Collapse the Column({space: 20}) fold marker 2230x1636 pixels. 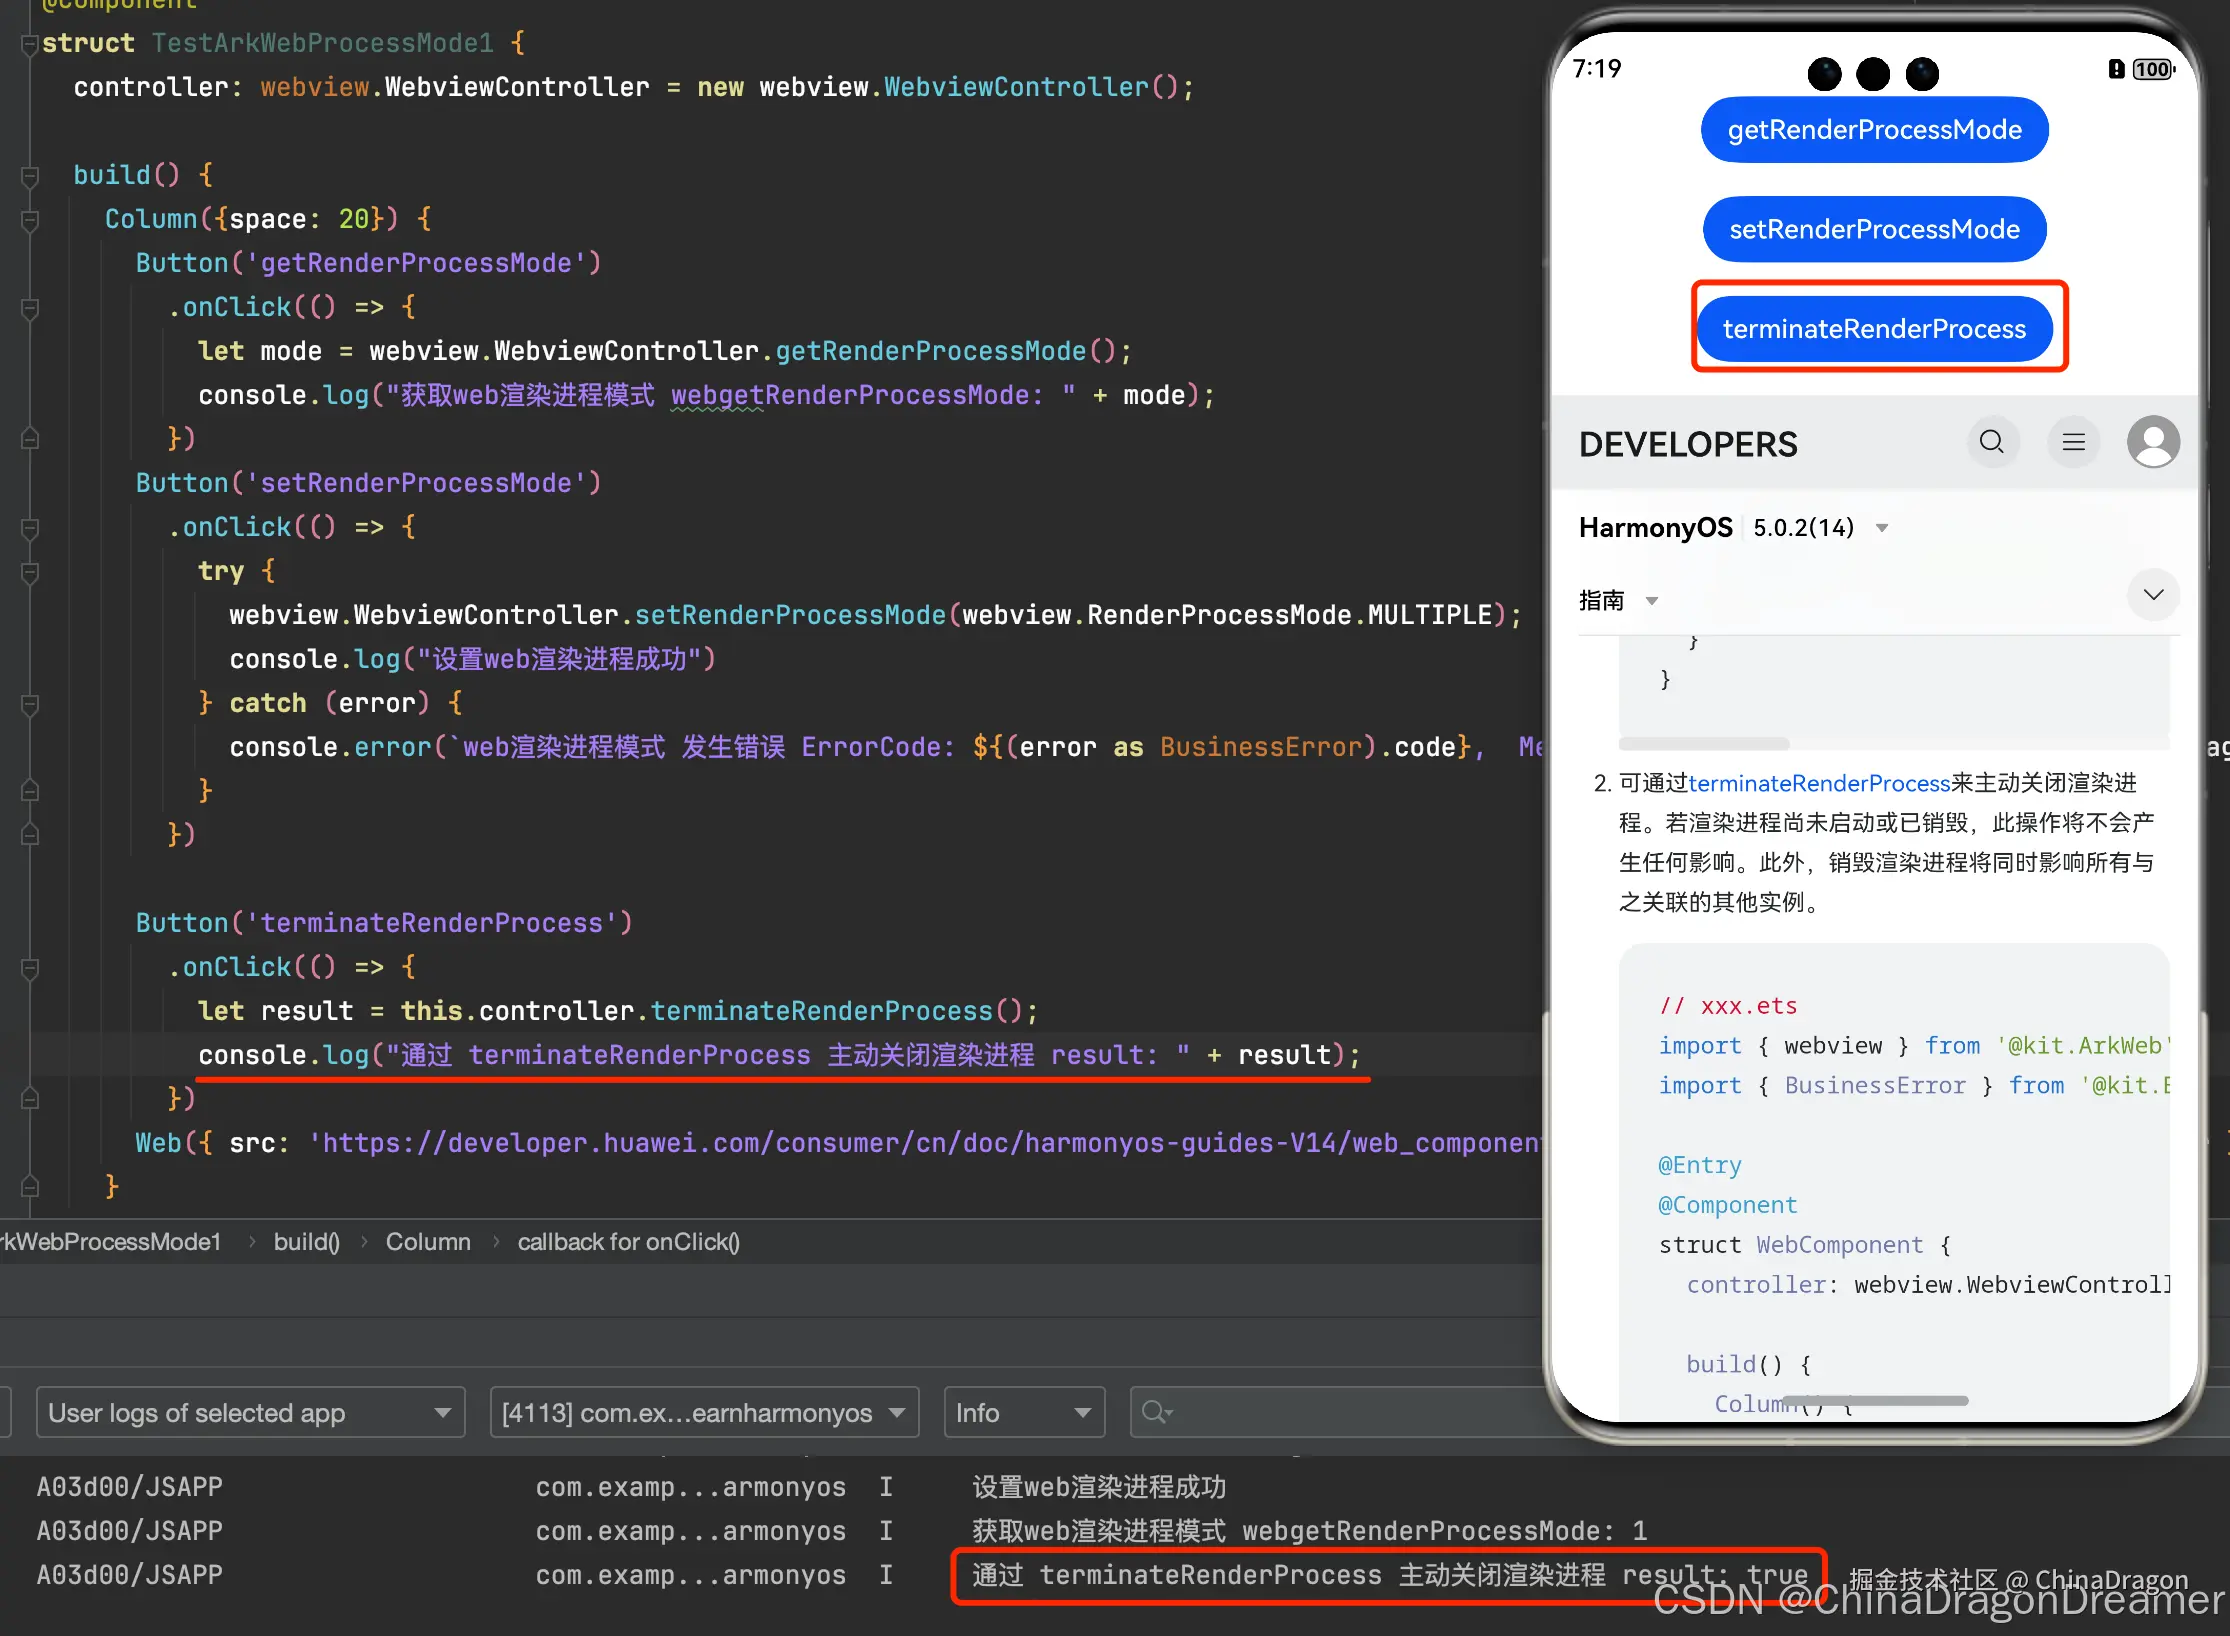pos(29,220)
